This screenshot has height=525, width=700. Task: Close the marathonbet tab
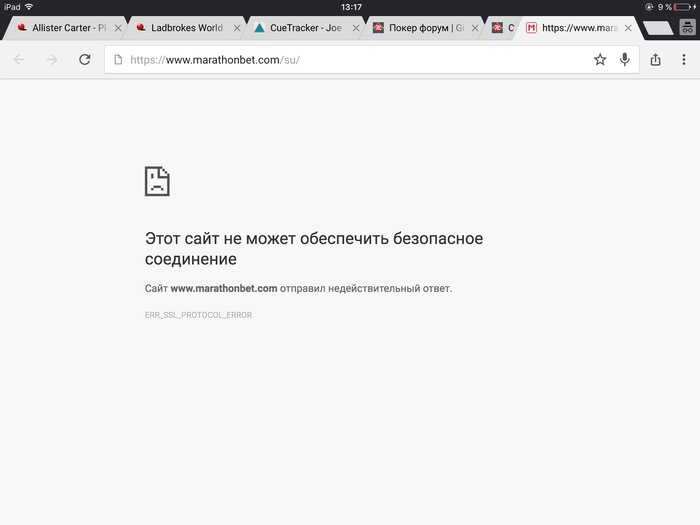click(628, 28)
